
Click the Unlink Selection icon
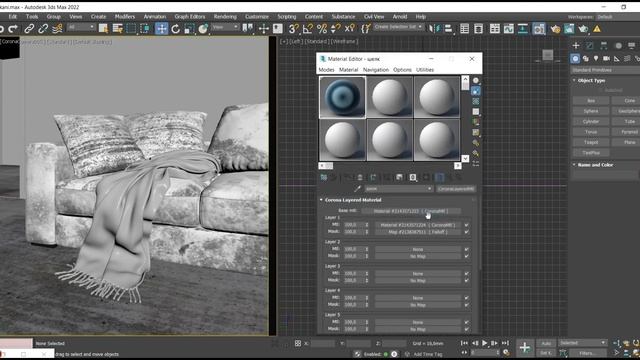[43, 29]
